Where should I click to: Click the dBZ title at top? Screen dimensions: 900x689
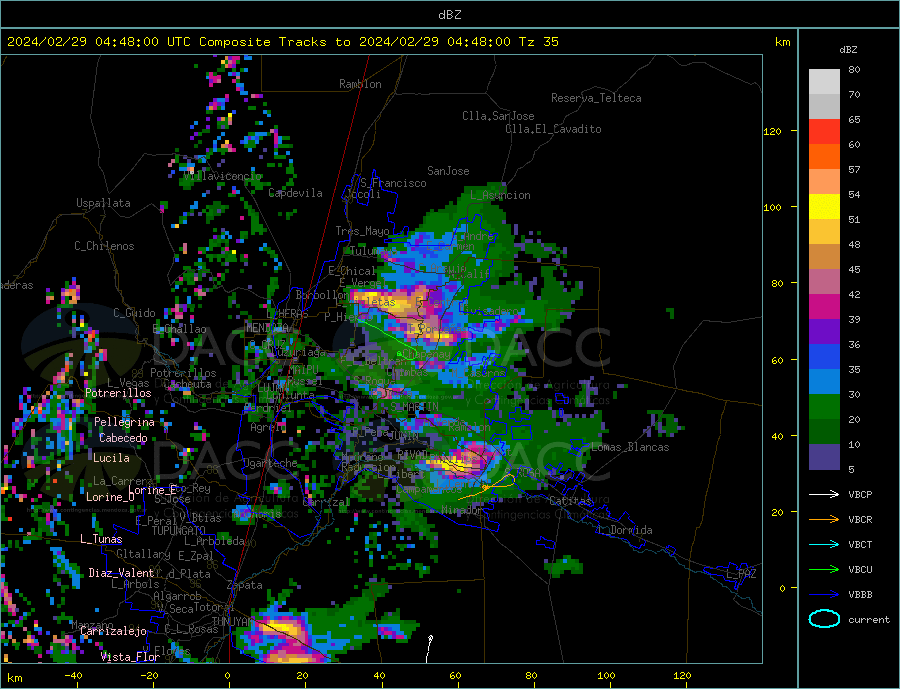coord(449,15)
